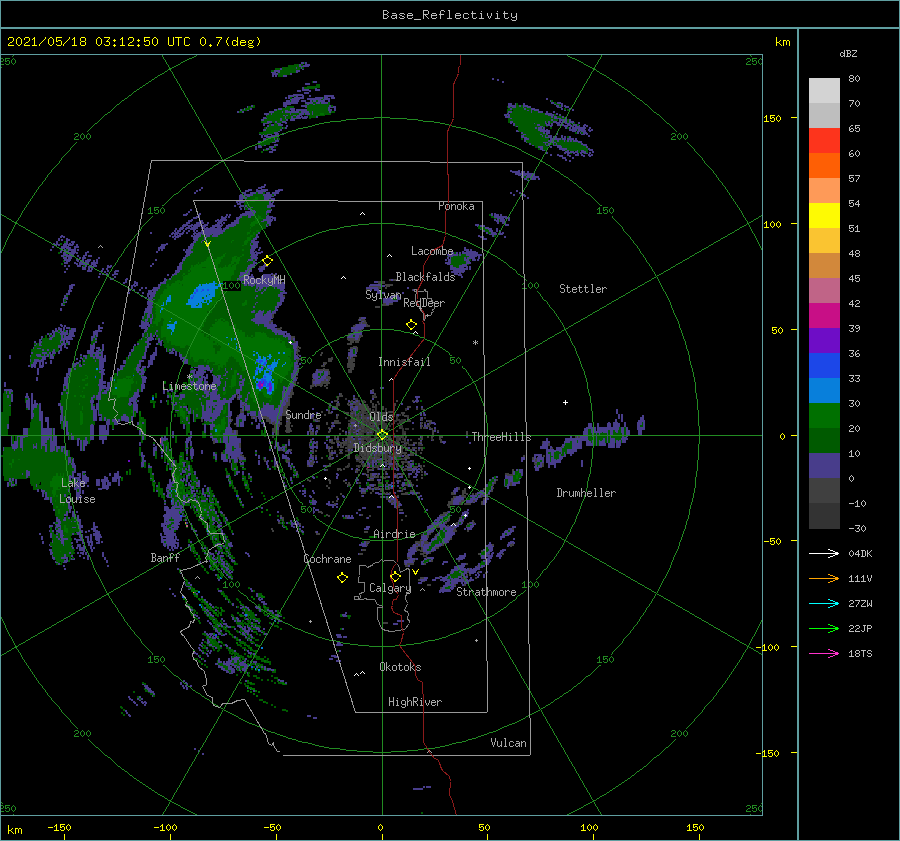900x841 pixels.
Task: Click the white plus marker west of Drumheller
Action: coord(565,402)
